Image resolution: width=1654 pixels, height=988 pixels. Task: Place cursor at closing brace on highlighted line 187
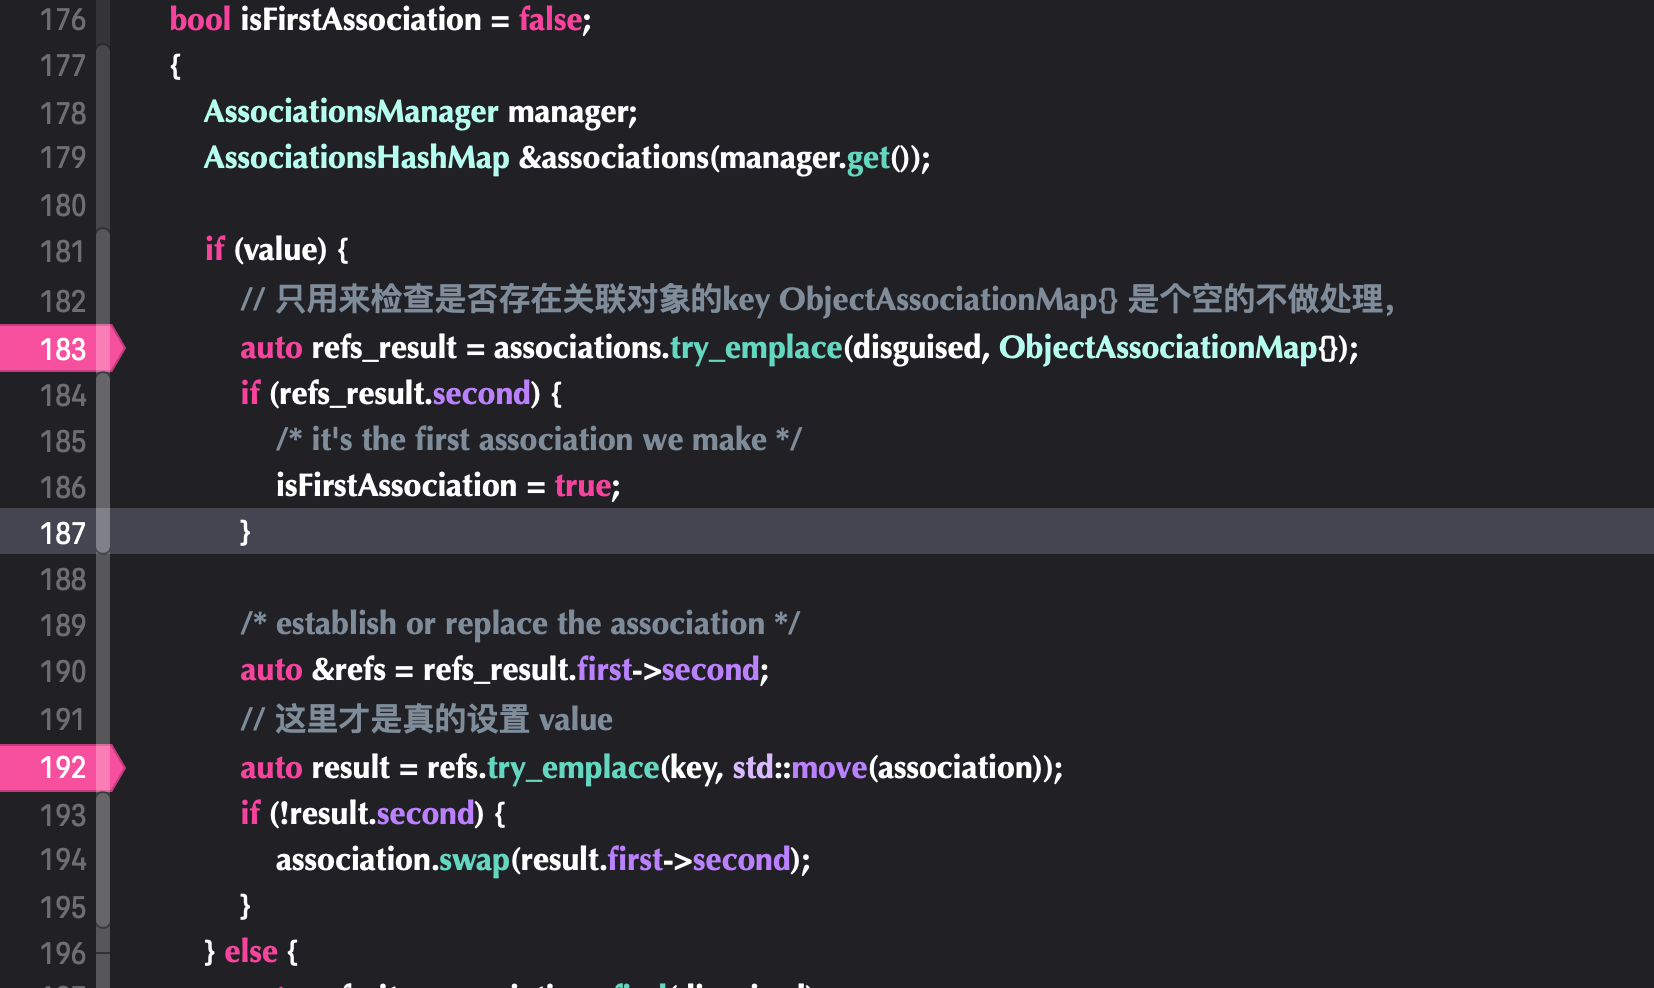tap(245, 532)
